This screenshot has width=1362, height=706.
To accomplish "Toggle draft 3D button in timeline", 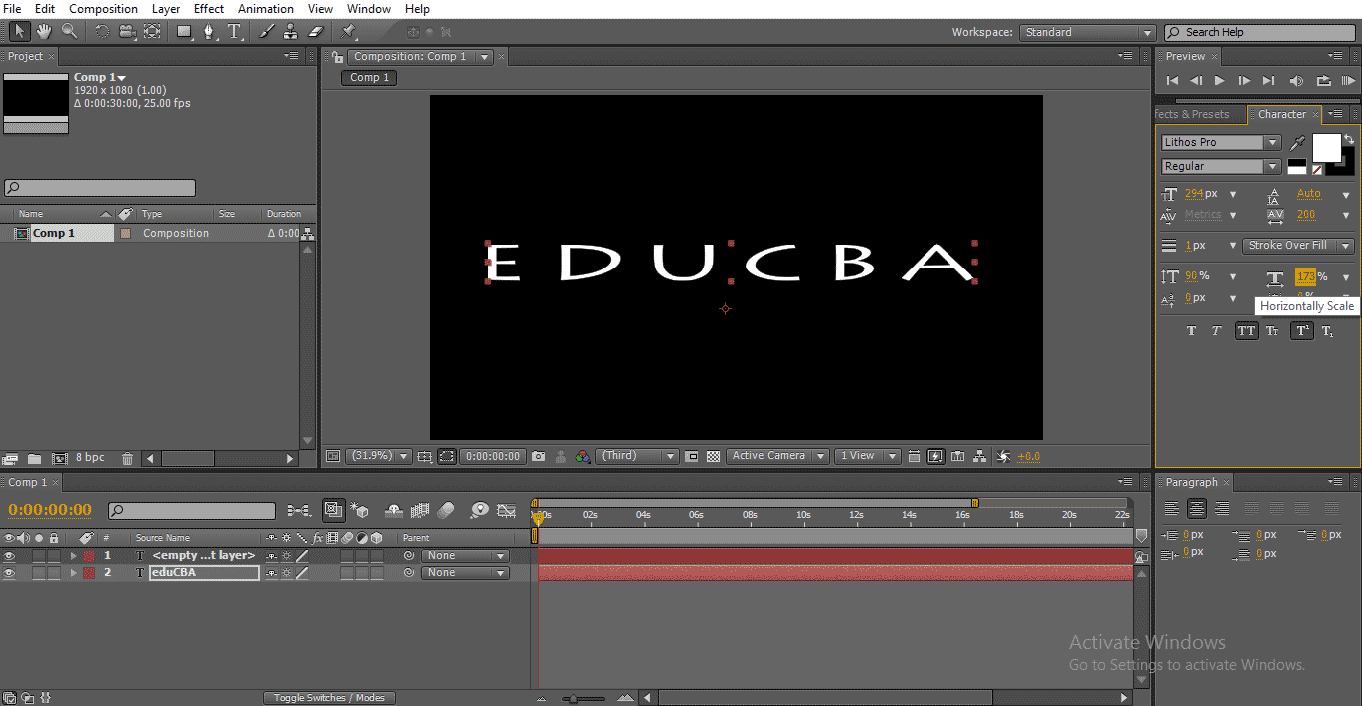I will [x=360, y=510].
